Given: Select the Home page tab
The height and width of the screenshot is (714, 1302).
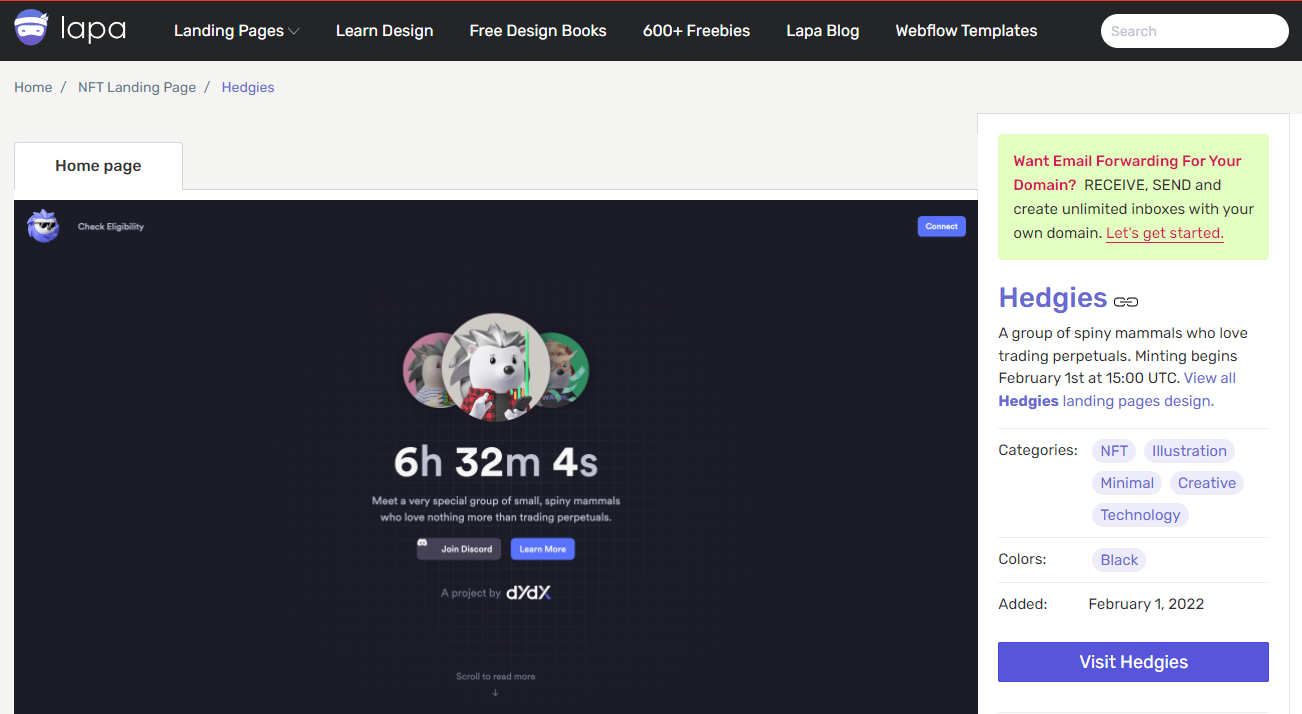Looking at the screenshot, I should tap(98, 166).
